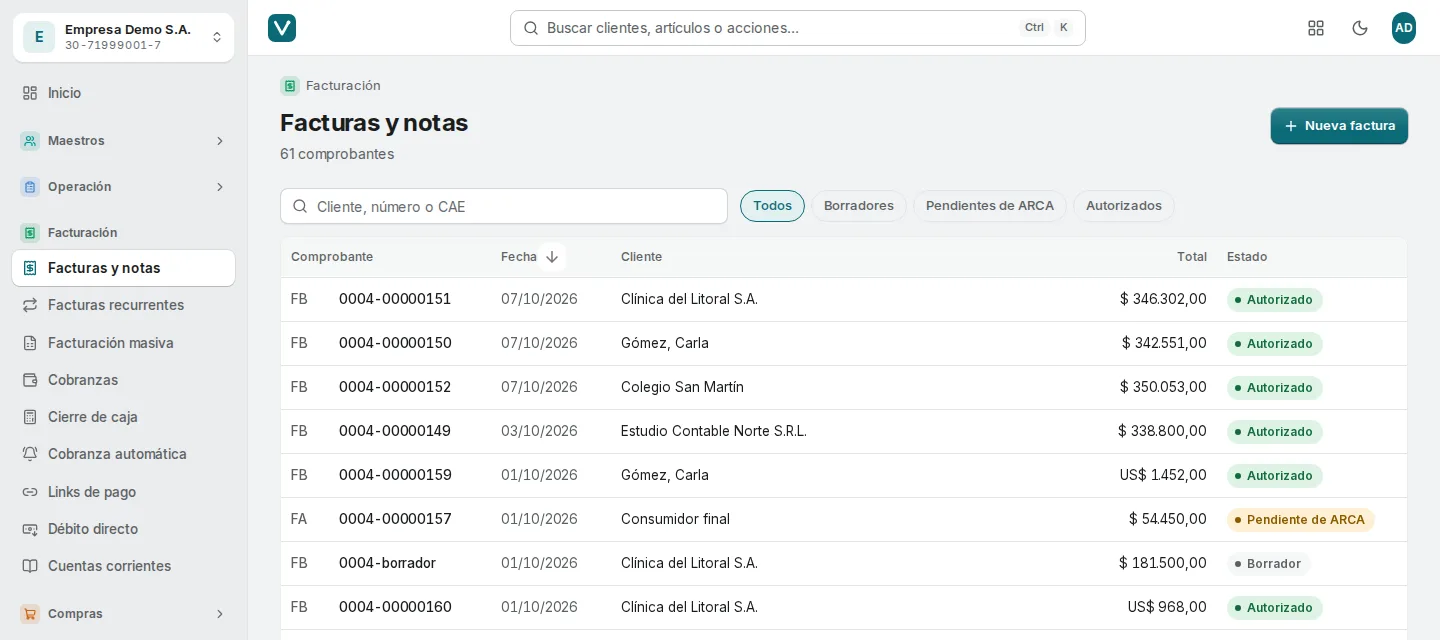Click the Operación section icon
Image resolution: width=1440 pixels, height=640 pixels.
point(30,187)
